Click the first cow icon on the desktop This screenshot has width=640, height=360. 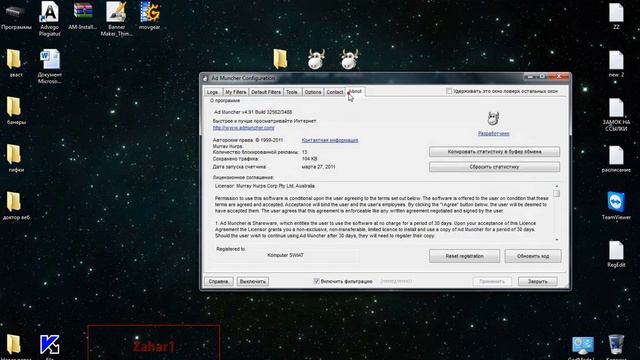click(x=316, y=59)
